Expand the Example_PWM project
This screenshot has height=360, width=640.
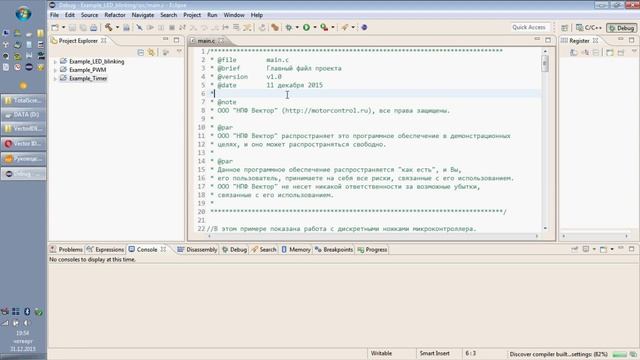click(x=56, y=70)
